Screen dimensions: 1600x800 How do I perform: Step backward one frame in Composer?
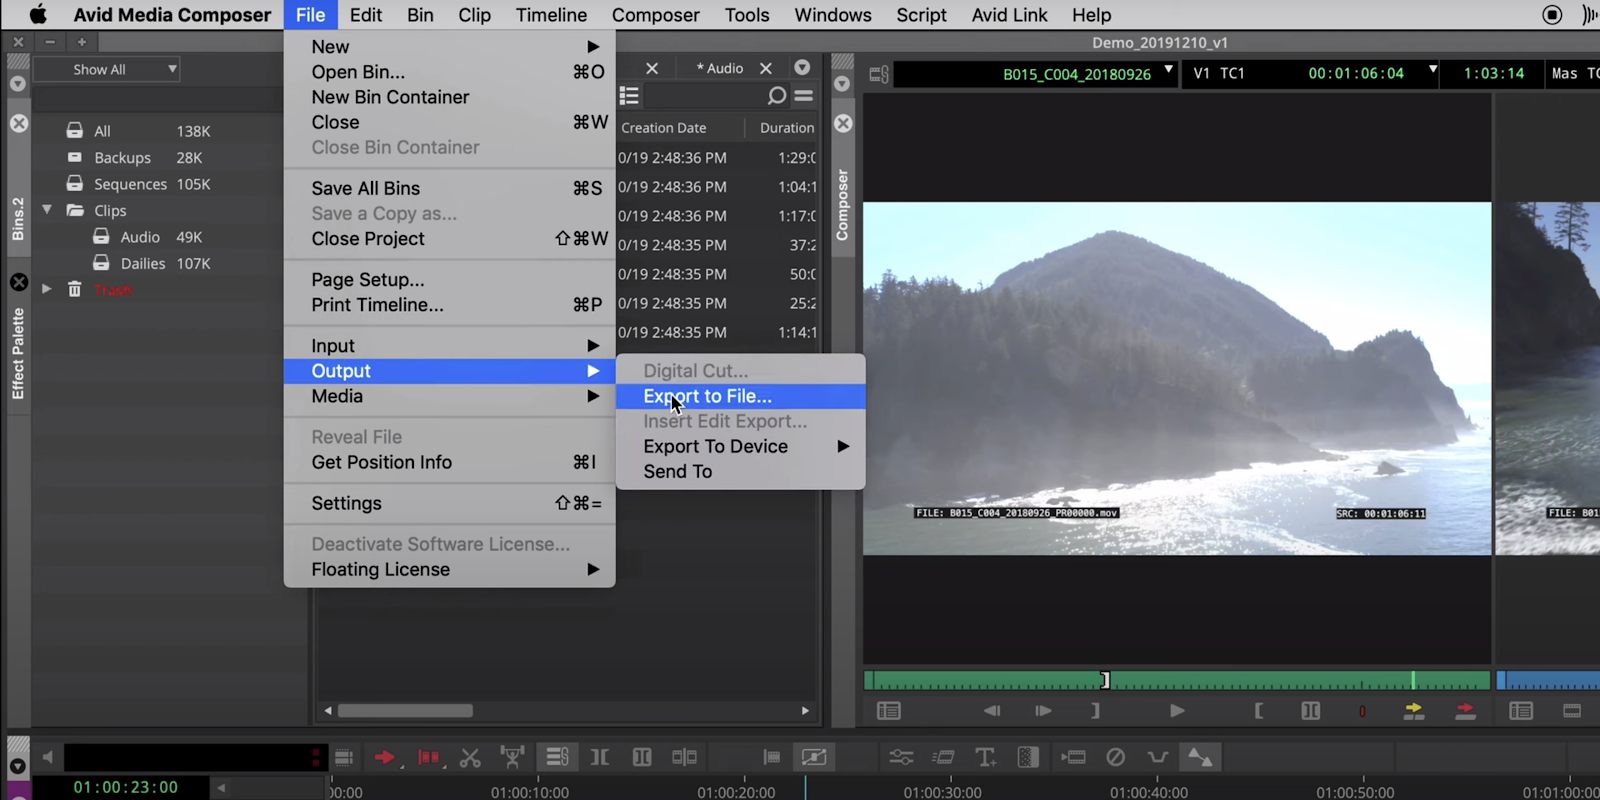tap(991, 711)
